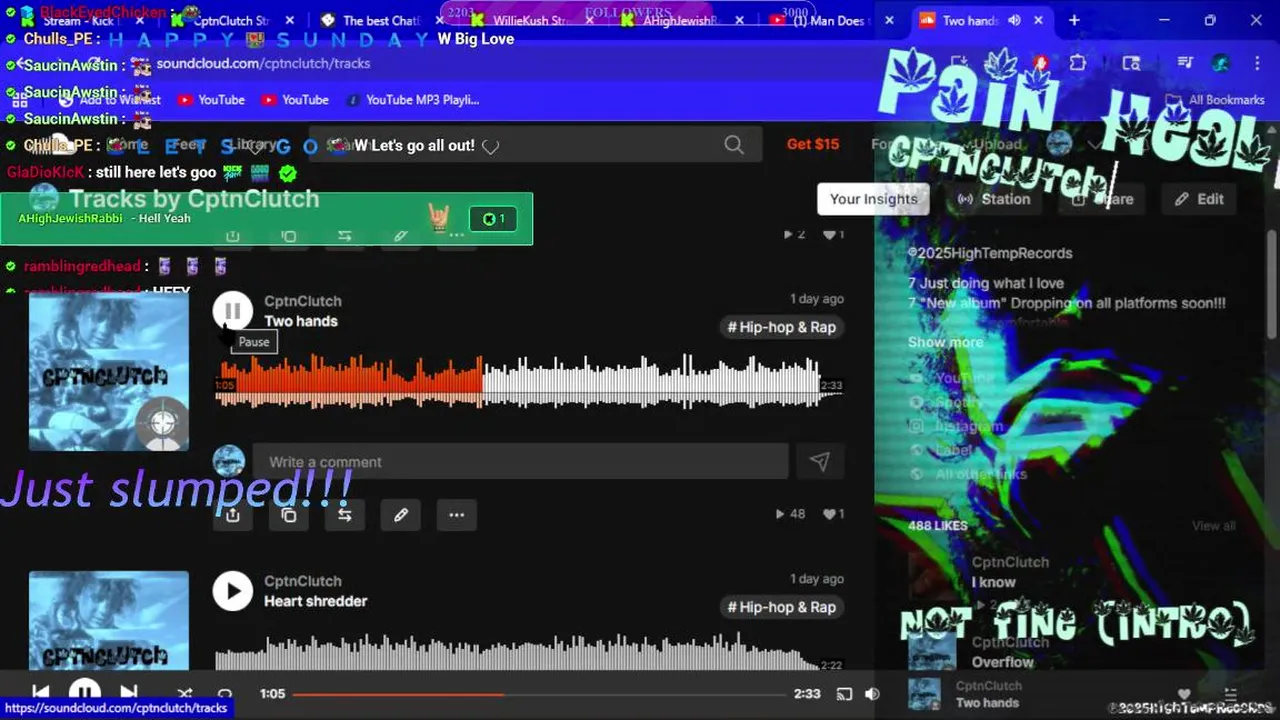Cast playback to a device
The image size is (1280, 720).
click(x=844, y=694)
